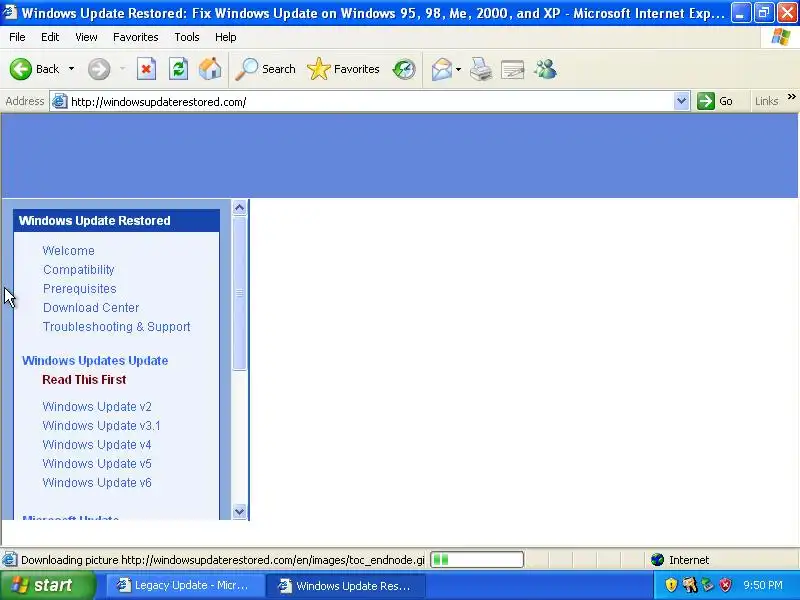Open the Forward history dropdown arrow
This screenshot has width=800, height=600.
[122, 69]
